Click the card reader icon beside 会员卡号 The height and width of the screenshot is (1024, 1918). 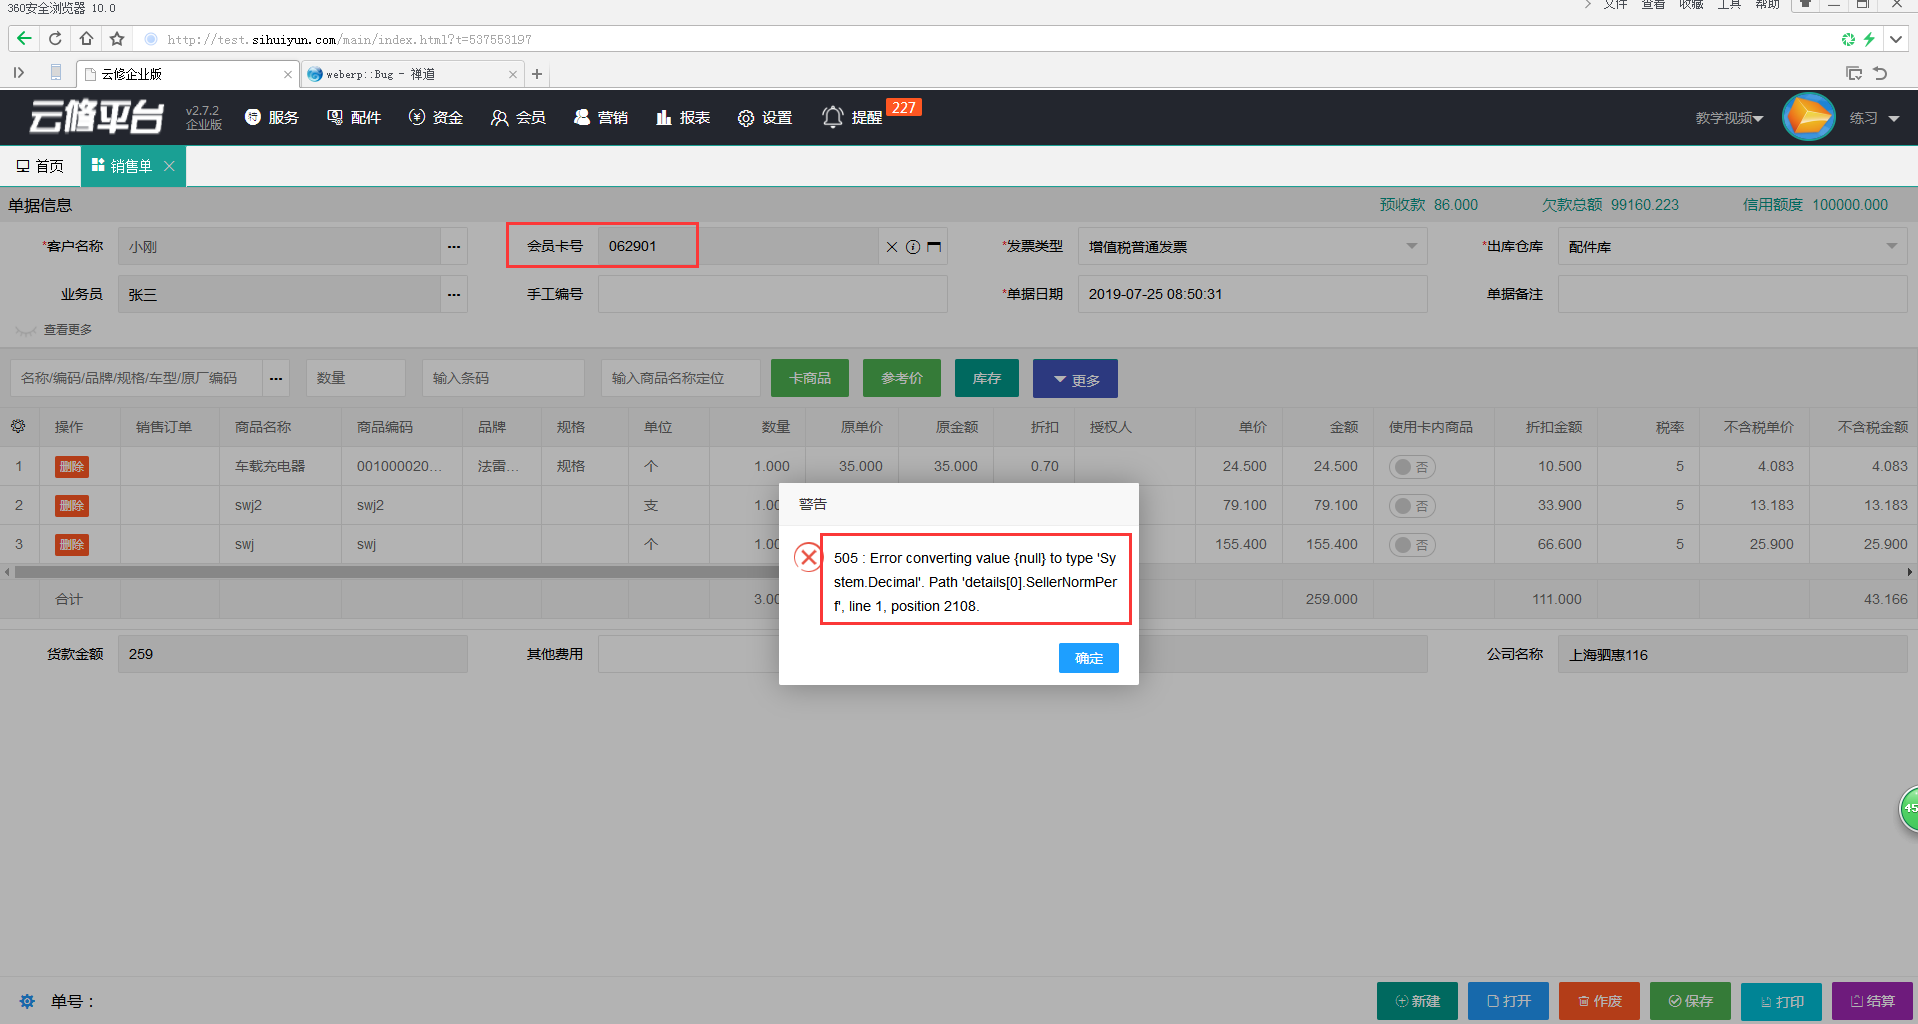(x=934, y=247)
